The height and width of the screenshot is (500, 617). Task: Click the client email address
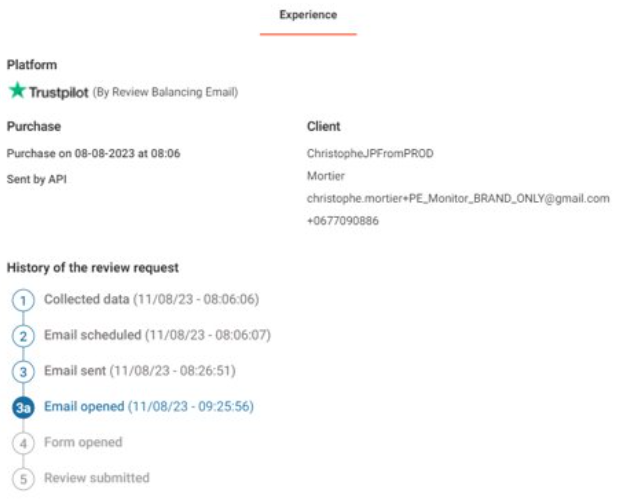(457, 198)
